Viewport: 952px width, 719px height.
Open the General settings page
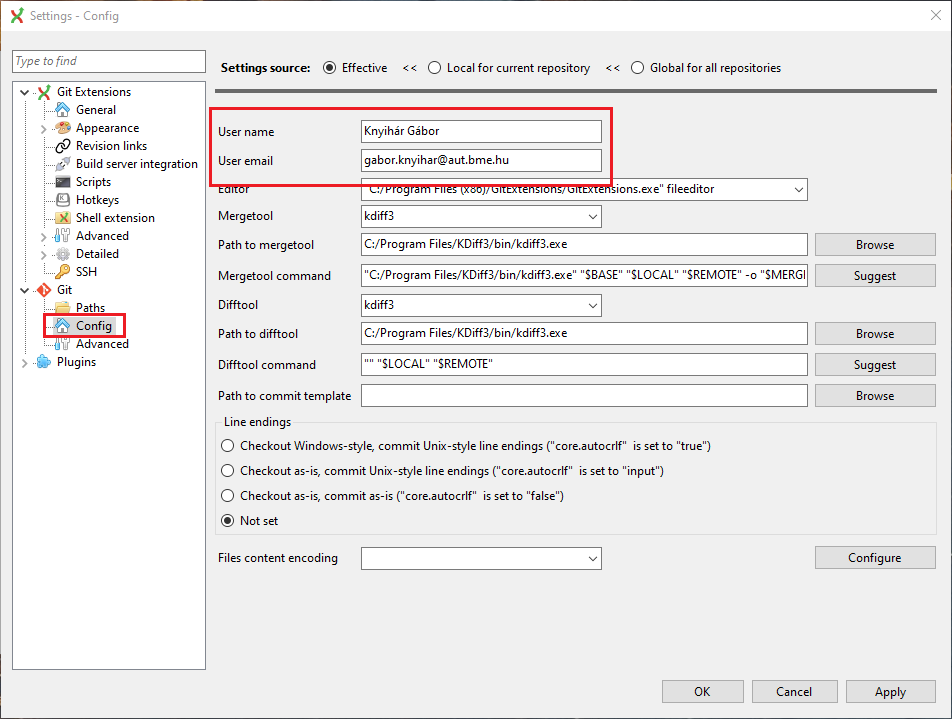click(96, 110)
